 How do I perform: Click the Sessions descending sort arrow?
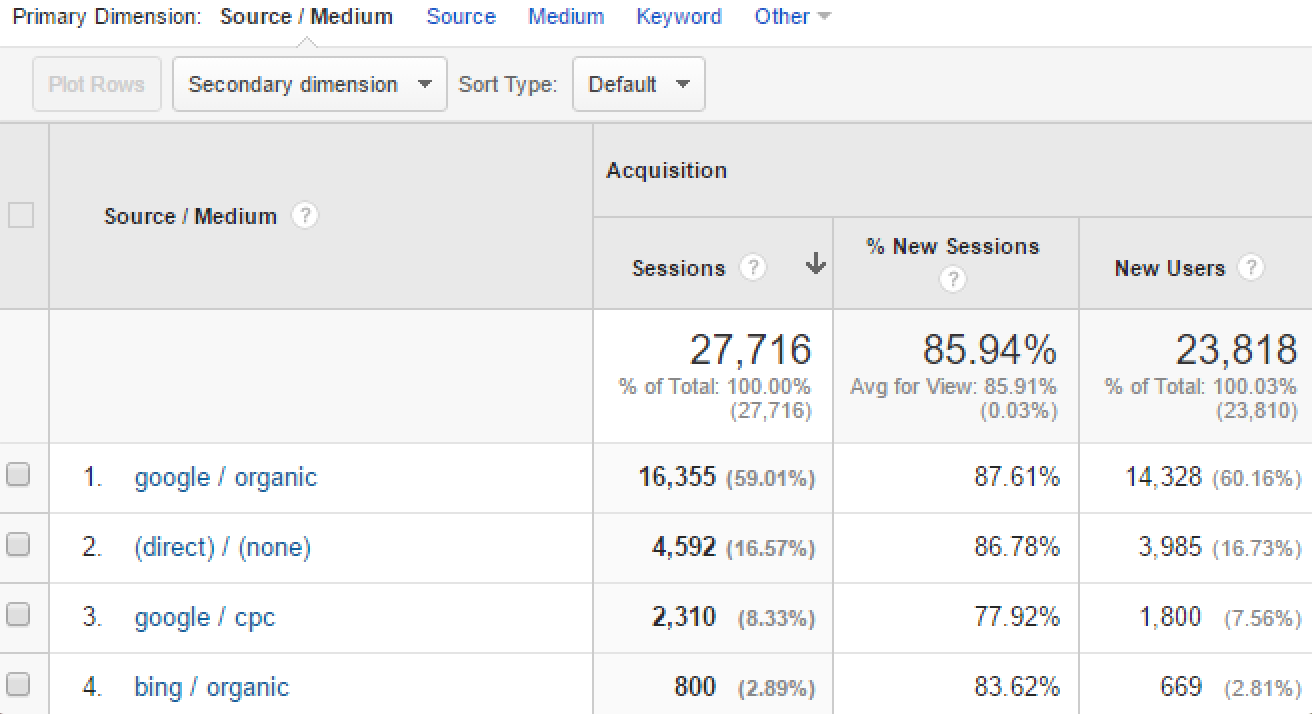point(816,265)
